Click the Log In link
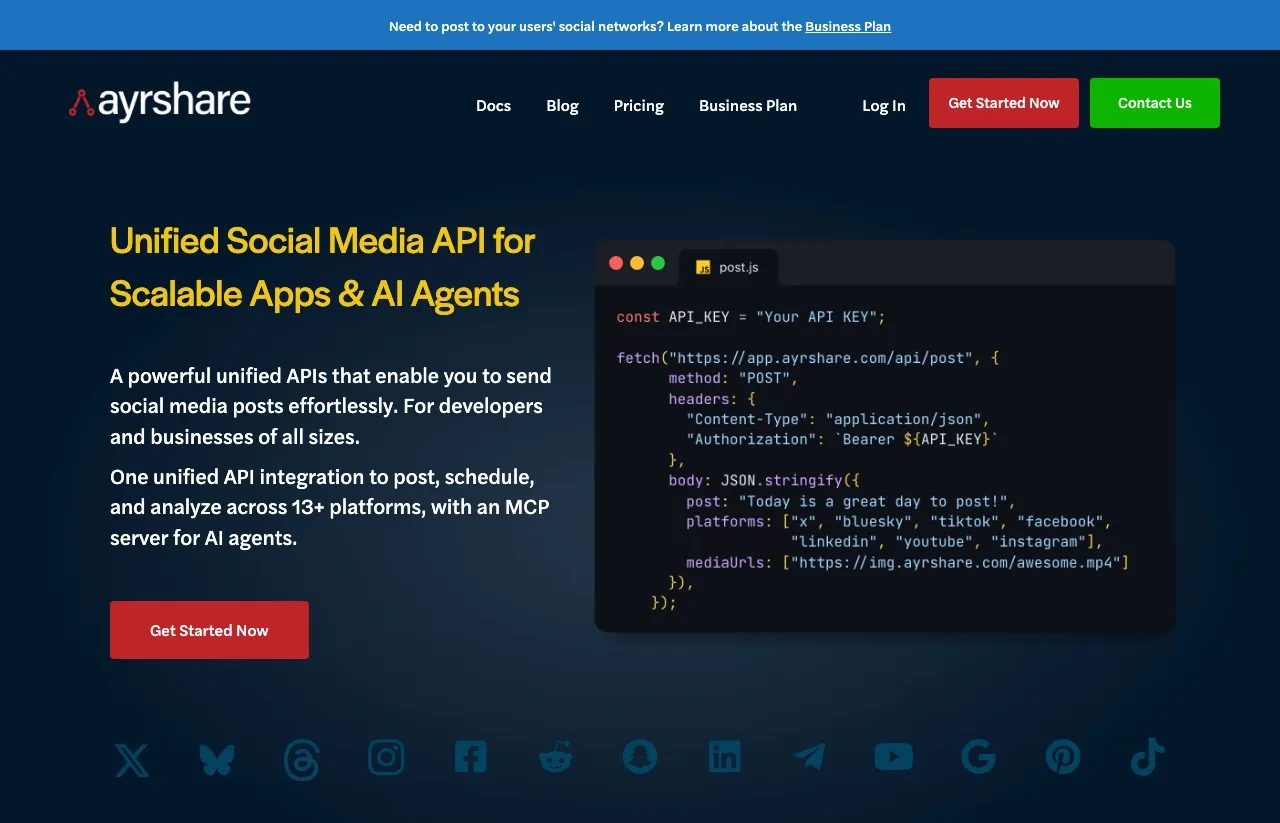 [884, 105]
